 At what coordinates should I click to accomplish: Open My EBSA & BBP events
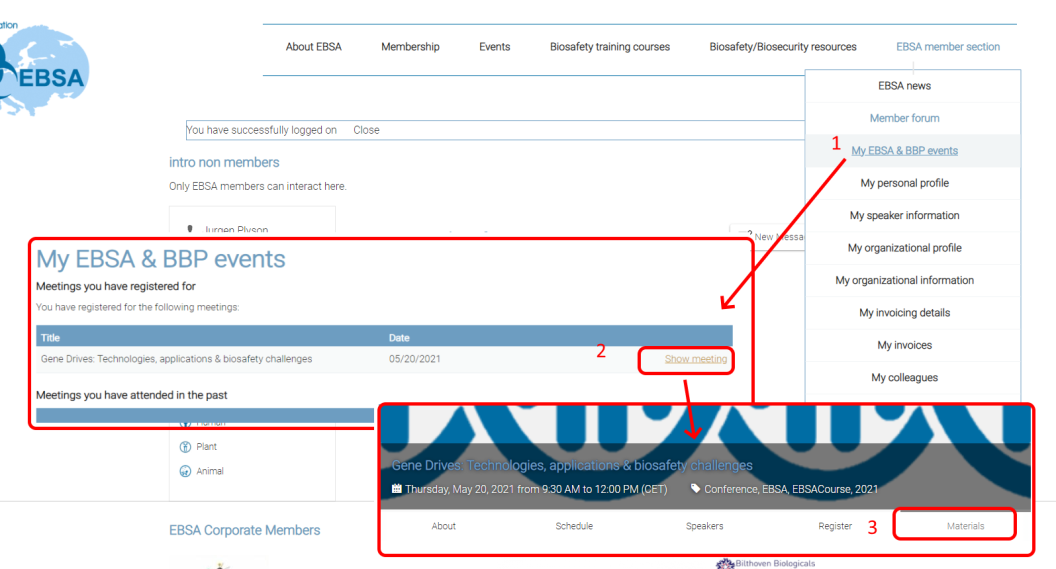[904, 150]
